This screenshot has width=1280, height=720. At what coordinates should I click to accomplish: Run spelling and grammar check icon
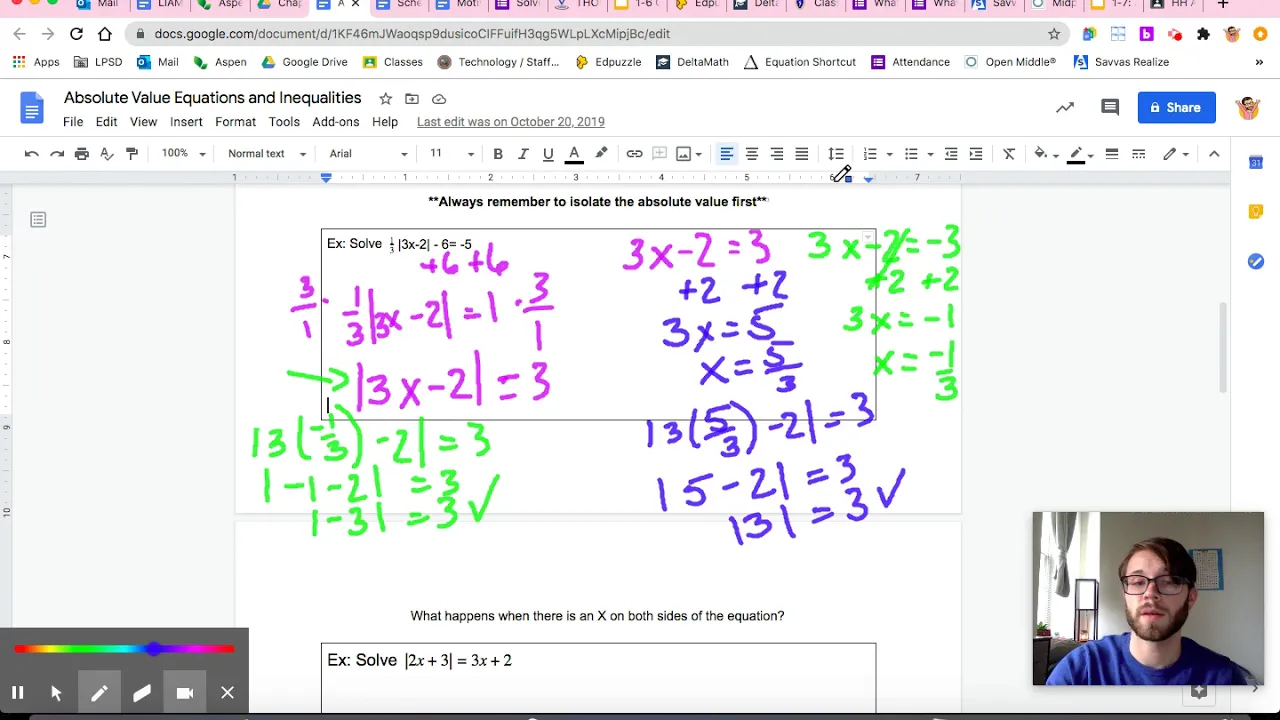tap(107, 154)
